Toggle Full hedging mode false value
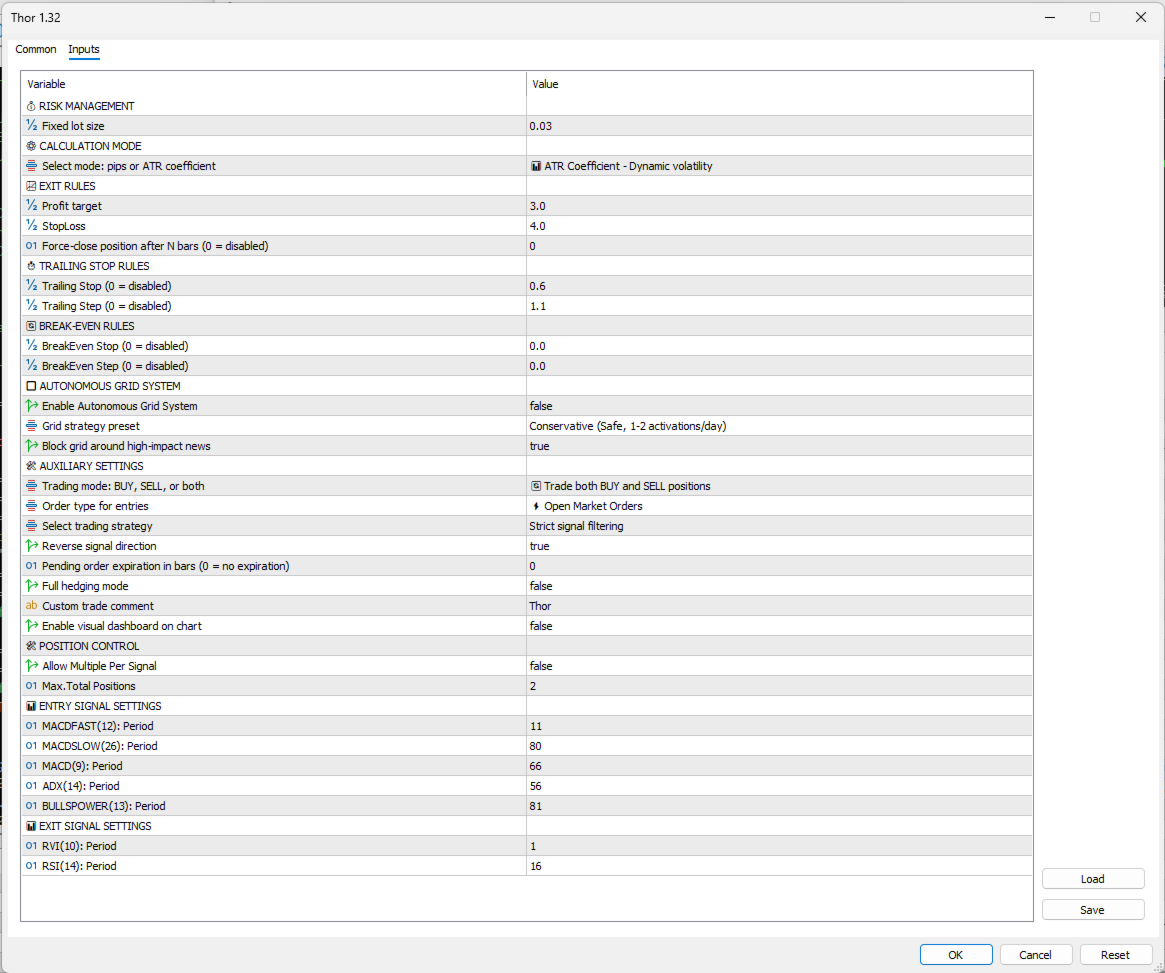The width and height of the screenshot is (1165, 973). (x=779, y=586)
